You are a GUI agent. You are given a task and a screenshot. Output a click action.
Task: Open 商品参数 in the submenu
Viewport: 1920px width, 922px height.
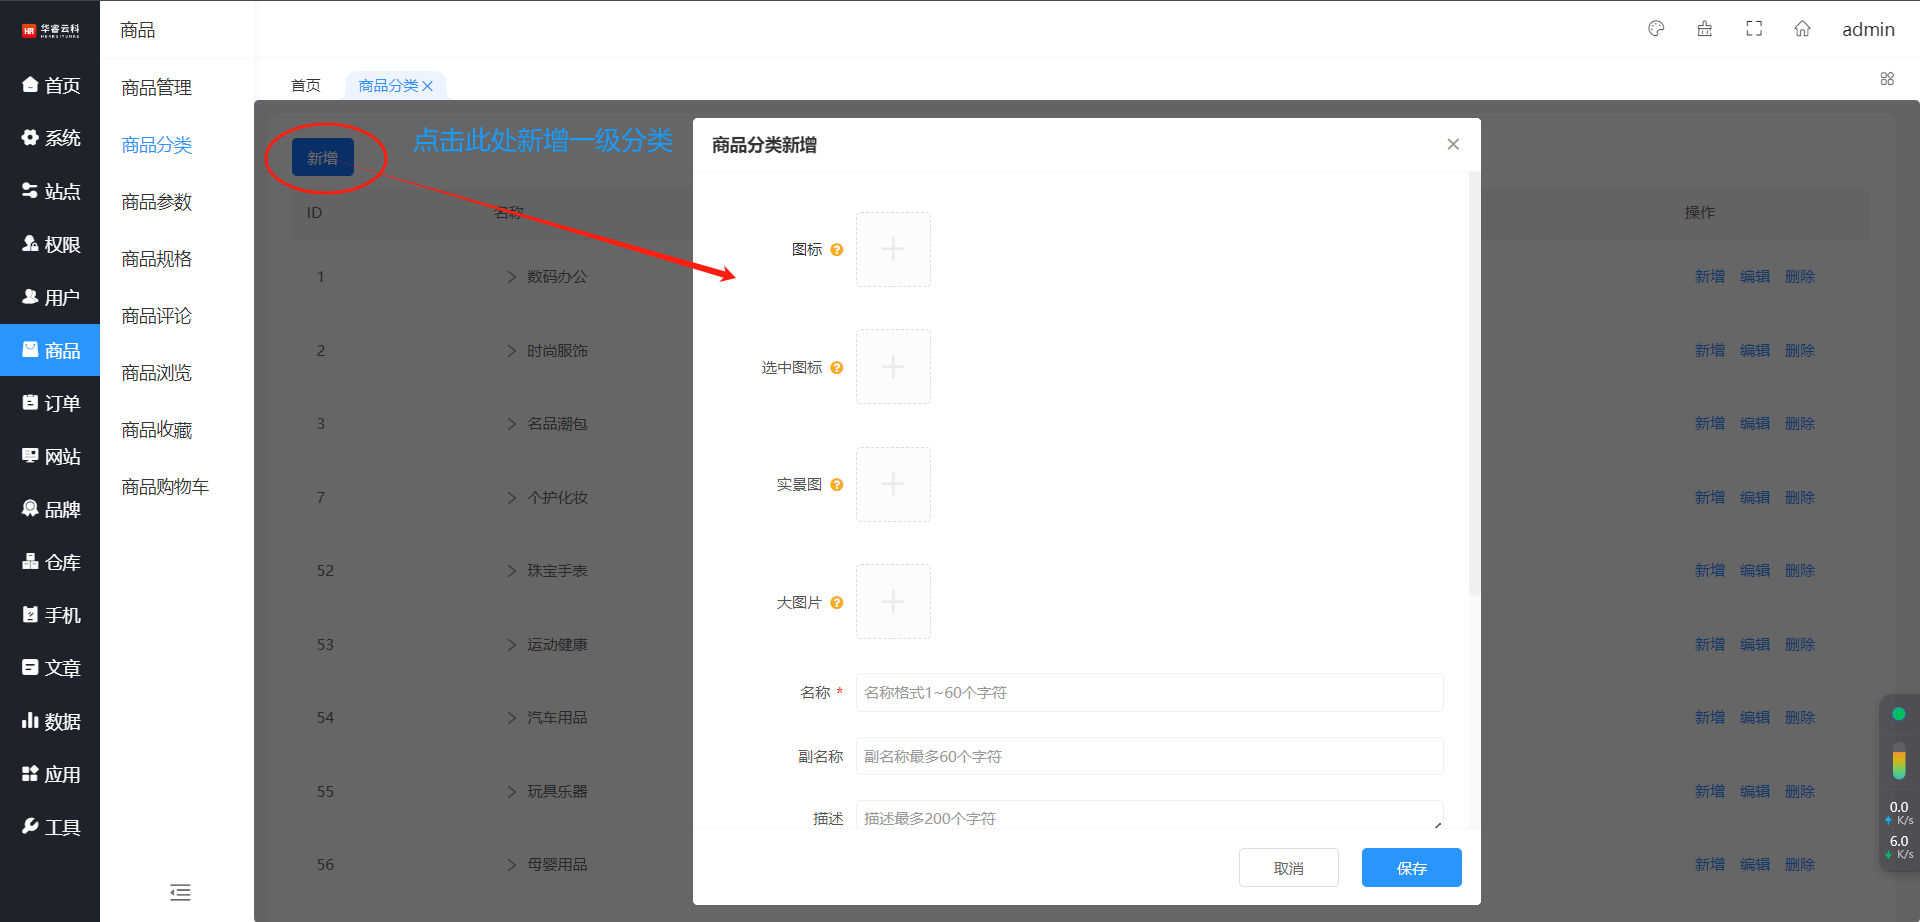coord(157,202)
